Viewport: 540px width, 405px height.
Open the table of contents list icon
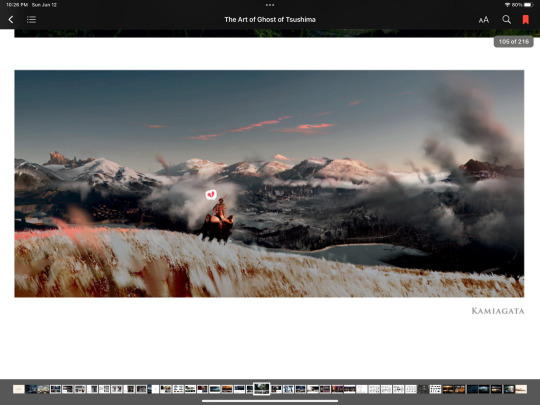pyautogui.click(x=31, y=20)
